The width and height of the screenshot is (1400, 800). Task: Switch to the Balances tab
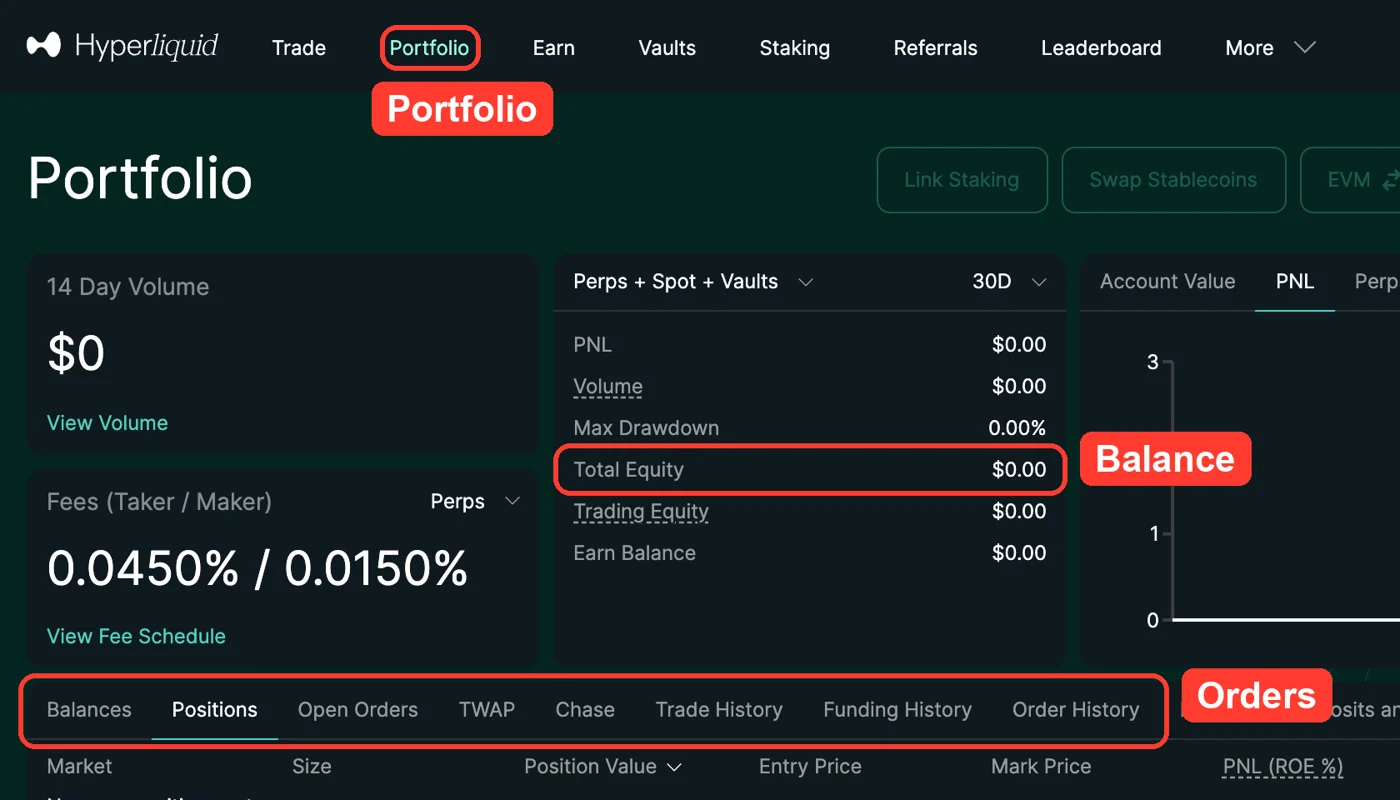point(89,710)
